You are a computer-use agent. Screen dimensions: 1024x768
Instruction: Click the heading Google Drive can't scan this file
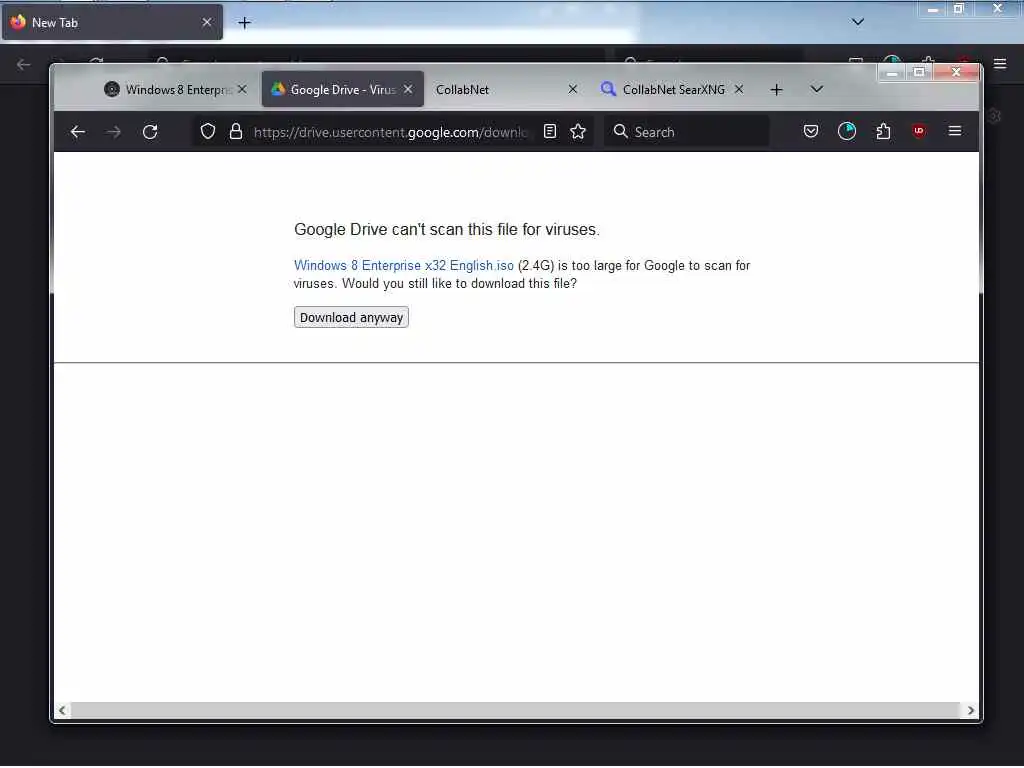pyautogui.click(x=447, y=229)
